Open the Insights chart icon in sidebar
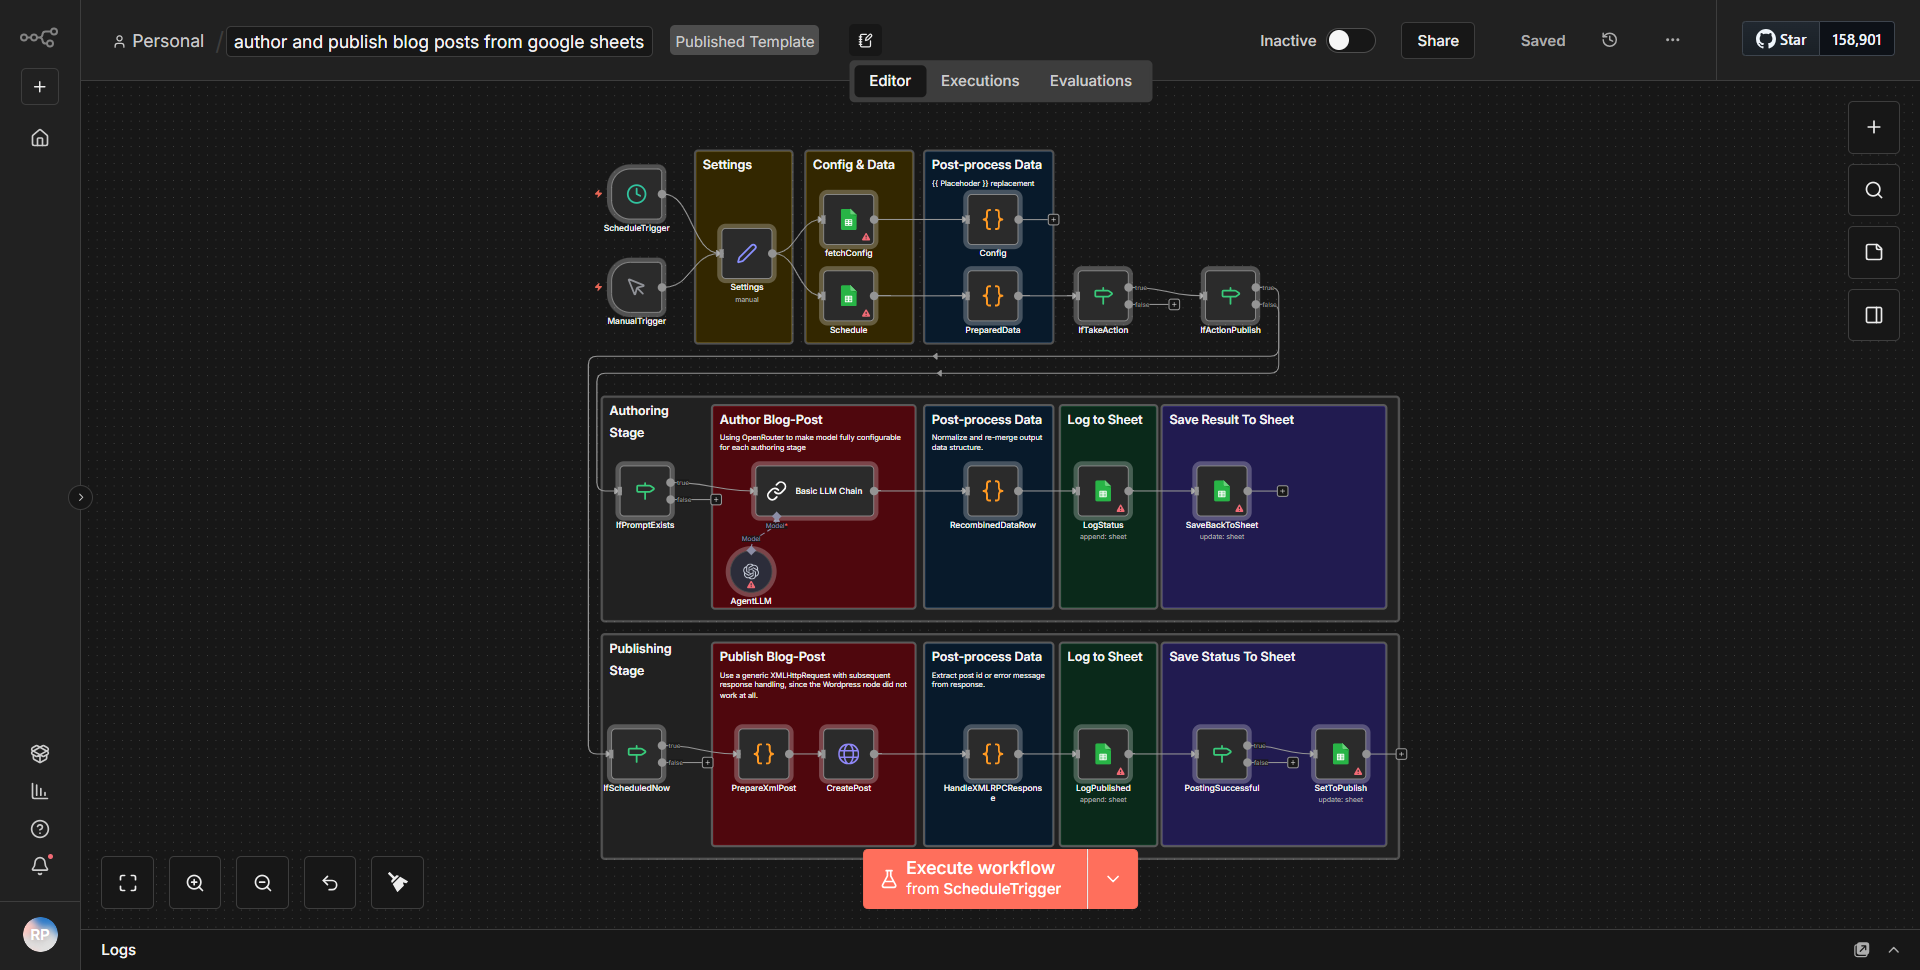 point(40,791)
